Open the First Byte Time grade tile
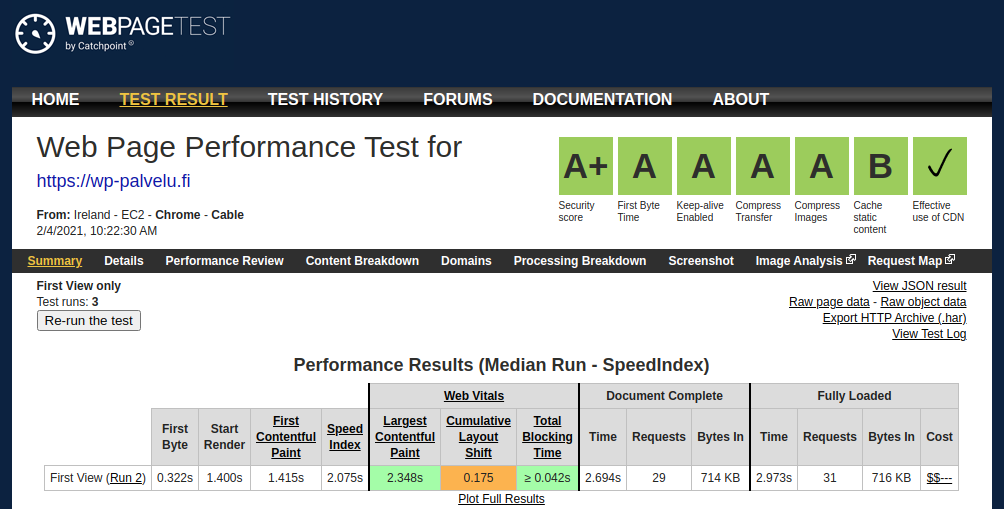 645,166
